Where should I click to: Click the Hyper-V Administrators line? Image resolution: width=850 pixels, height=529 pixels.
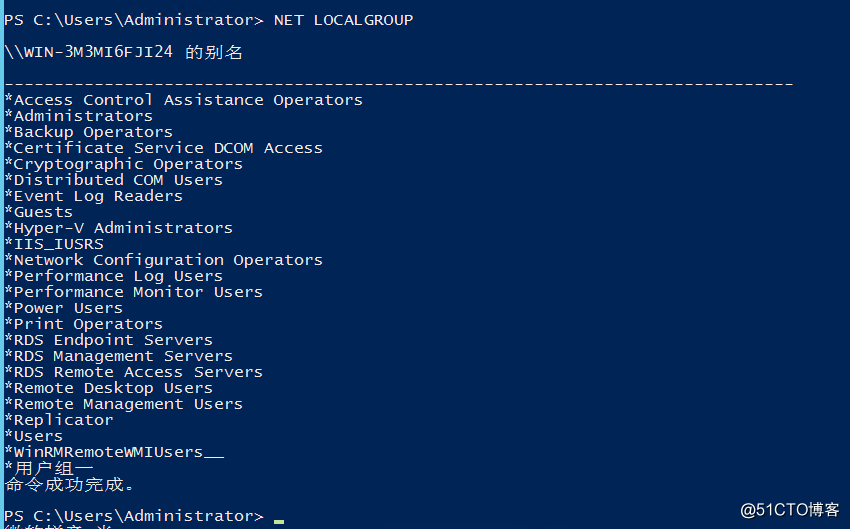(x=122, y=228)
